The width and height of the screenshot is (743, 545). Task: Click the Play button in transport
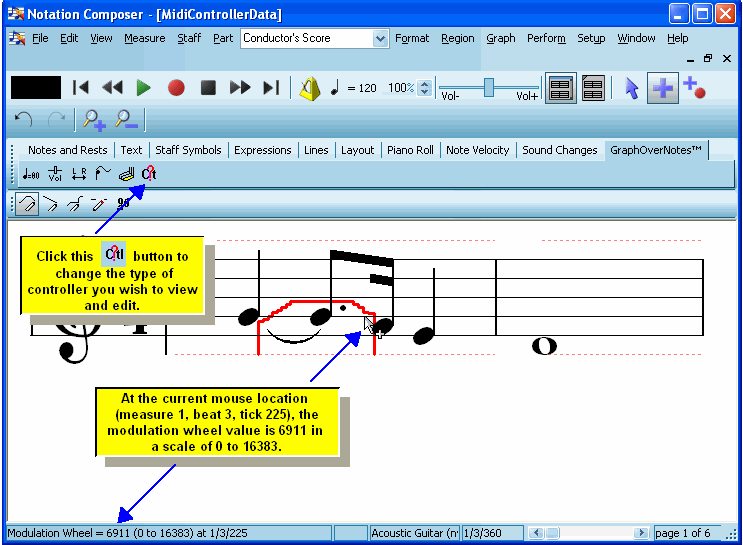click(144, 88)
